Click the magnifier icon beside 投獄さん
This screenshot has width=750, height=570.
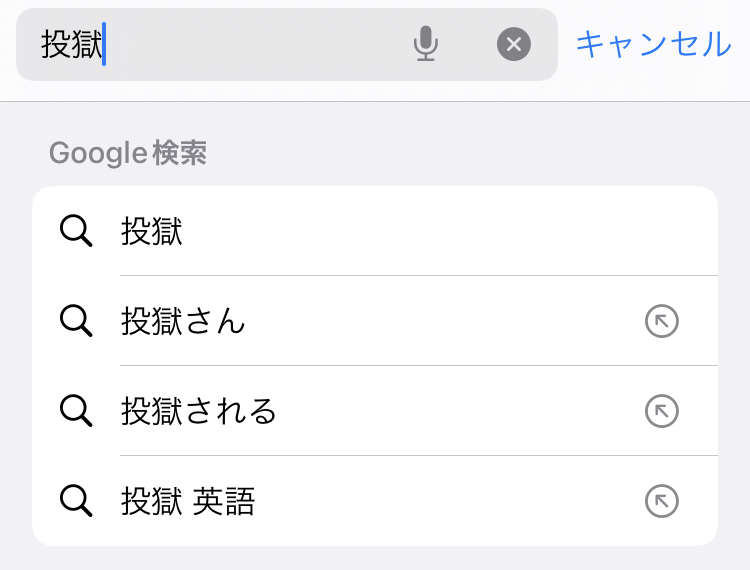point(76,321)
